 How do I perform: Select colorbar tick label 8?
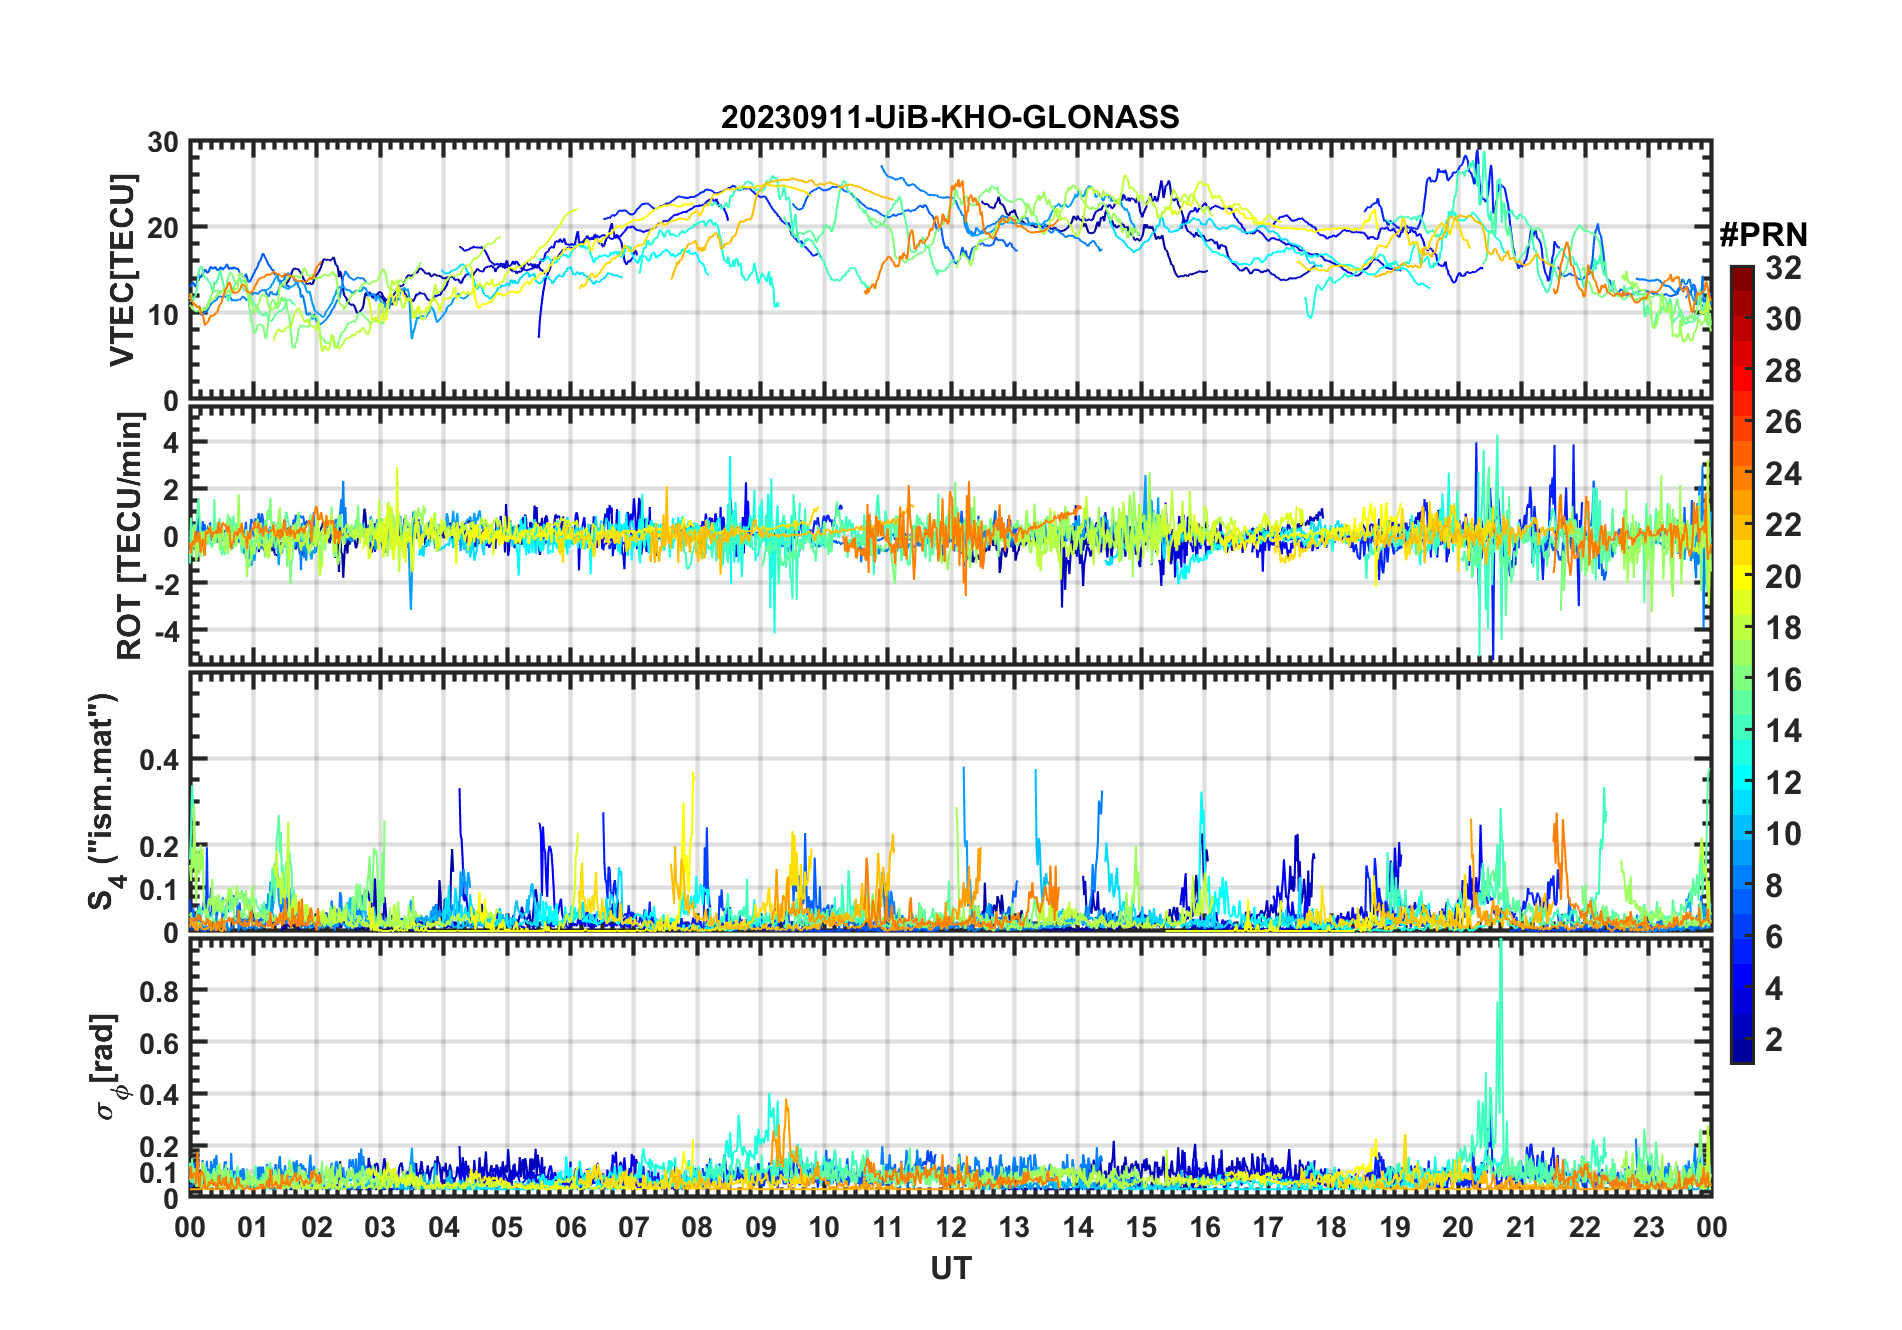(1775, 886)
